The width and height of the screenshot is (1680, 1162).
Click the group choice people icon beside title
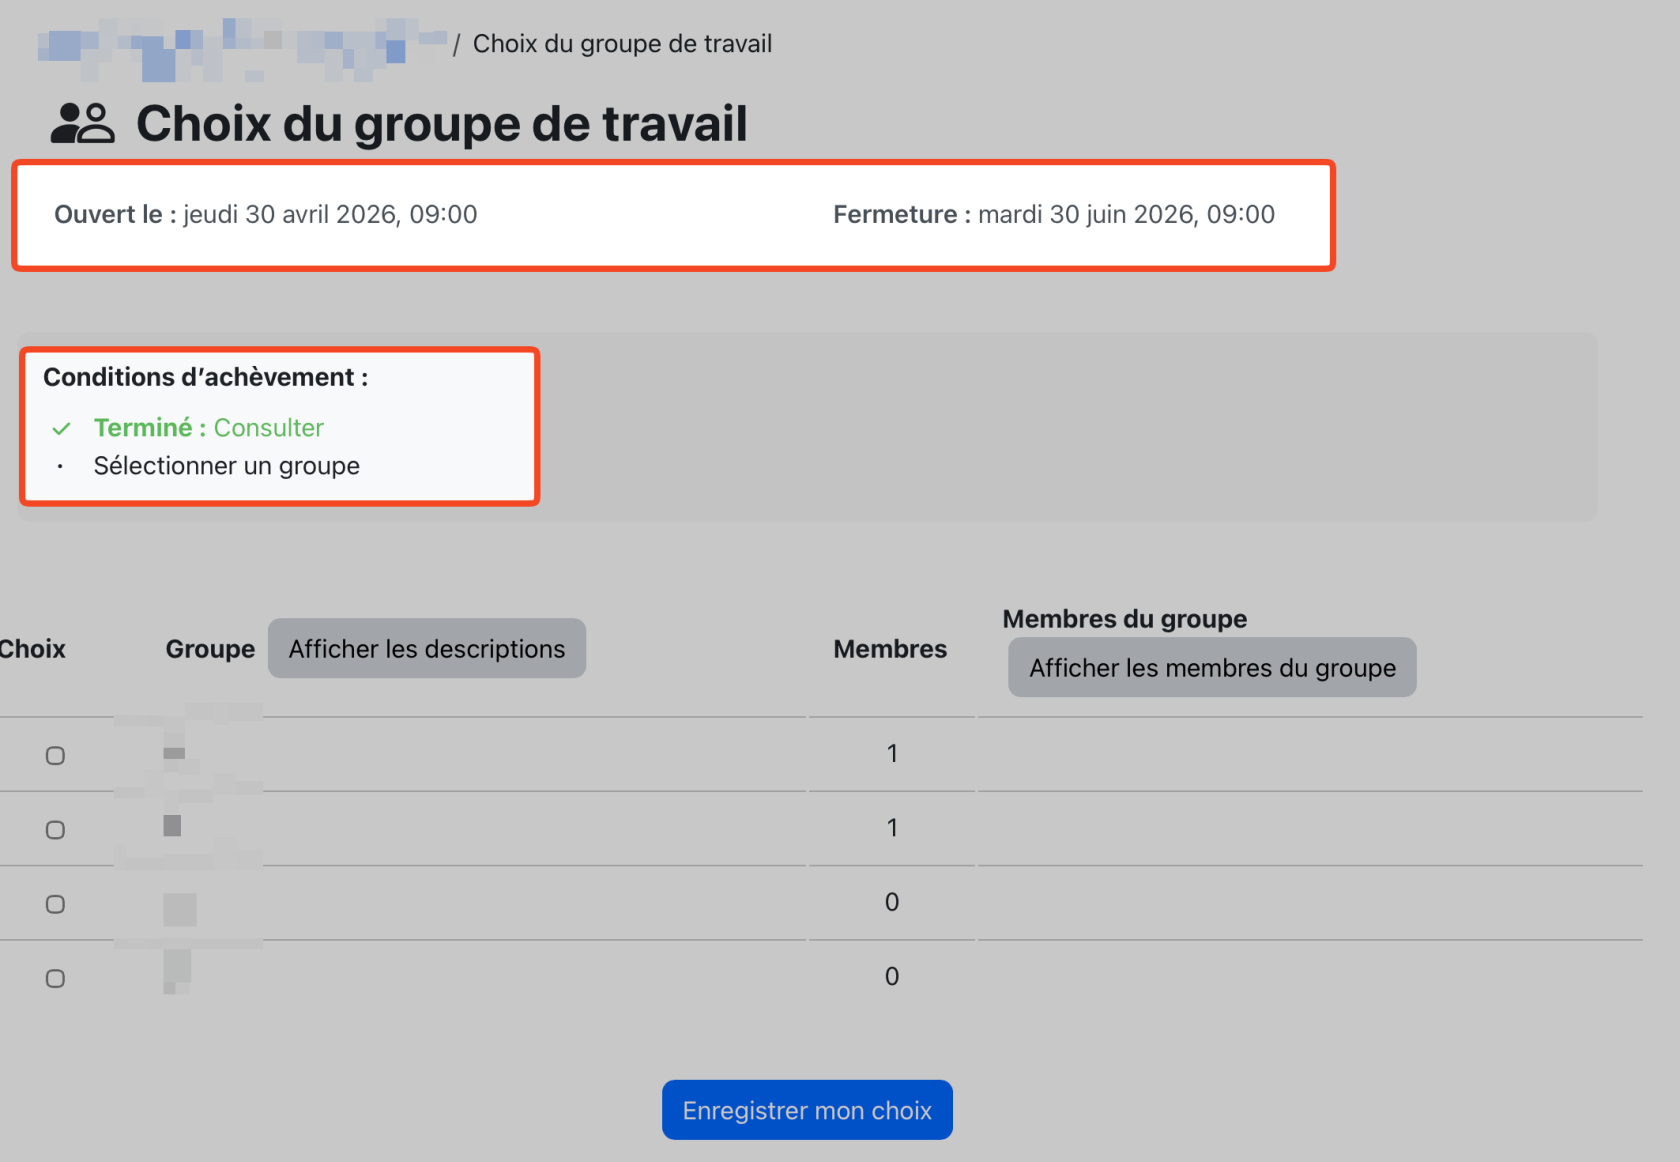point(82,124)
